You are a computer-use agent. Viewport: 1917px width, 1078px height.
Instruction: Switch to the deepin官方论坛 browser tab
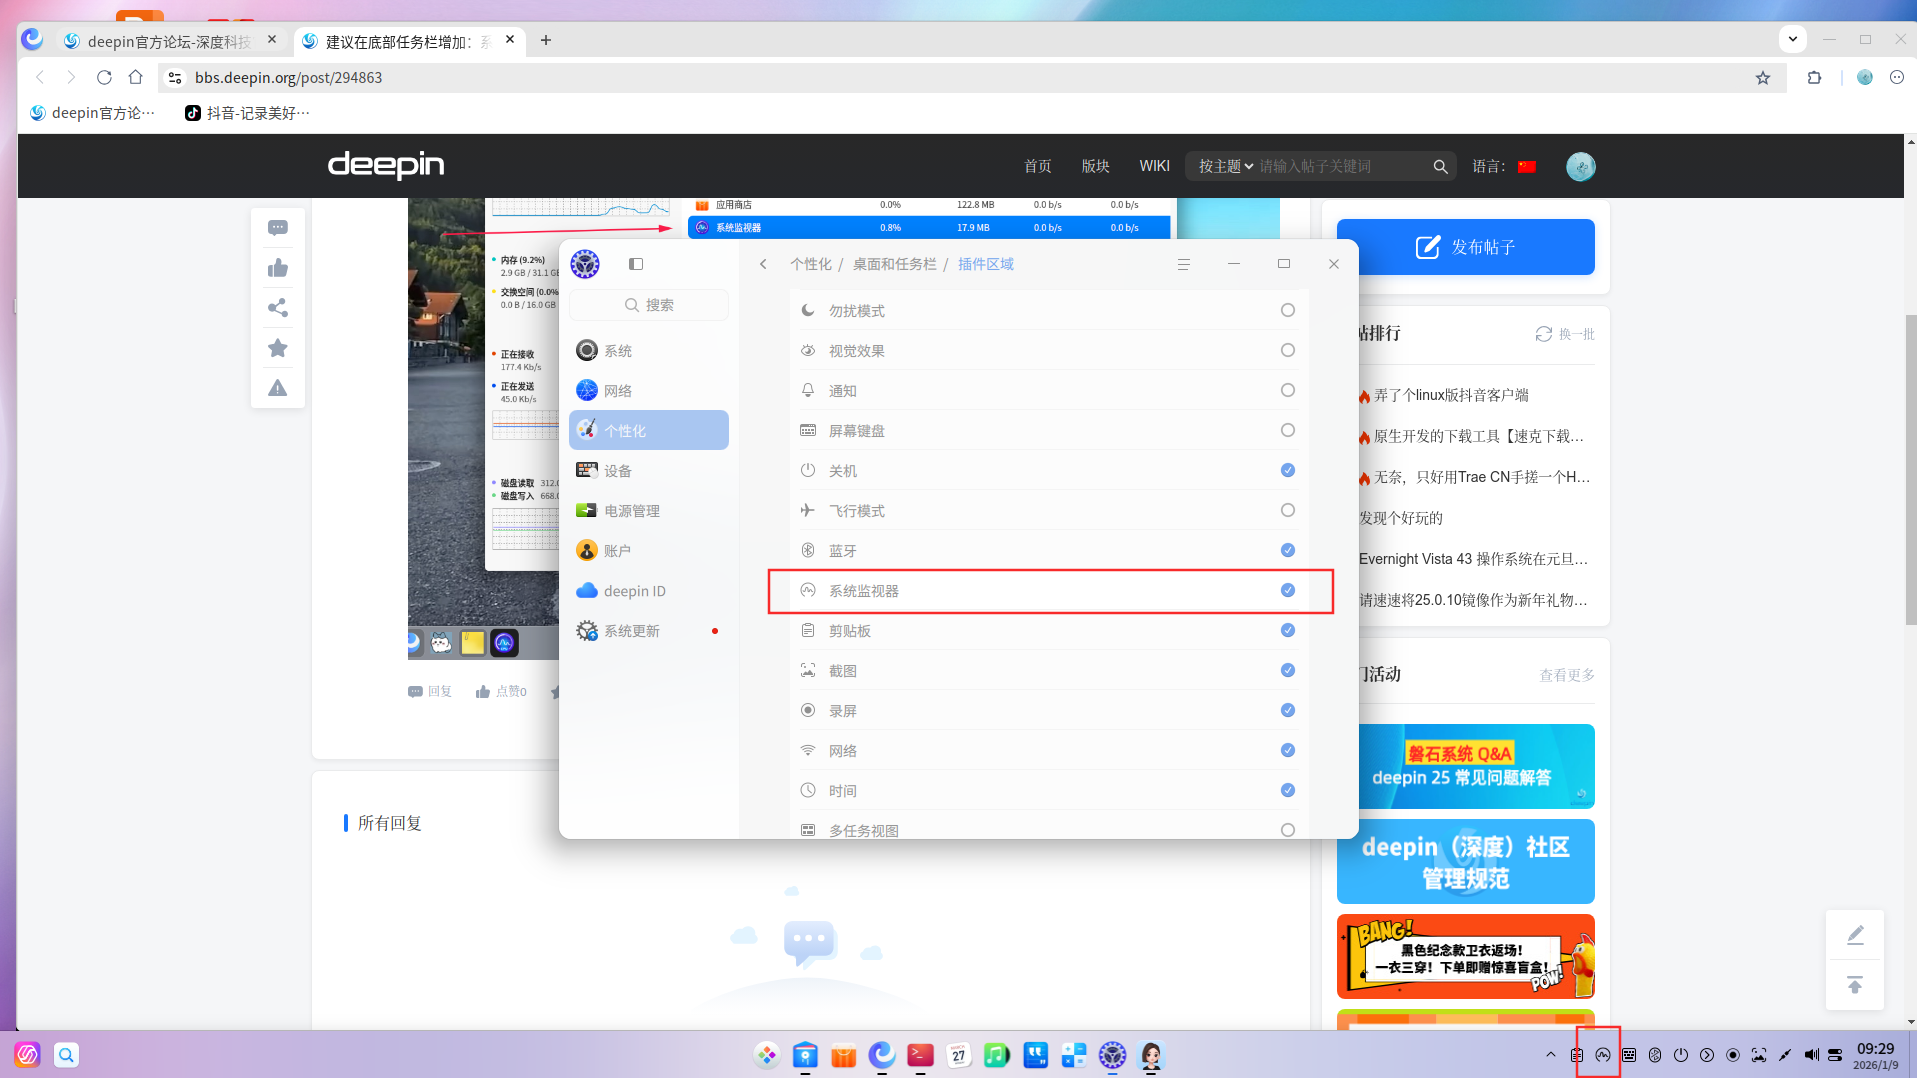pos(169,41)
